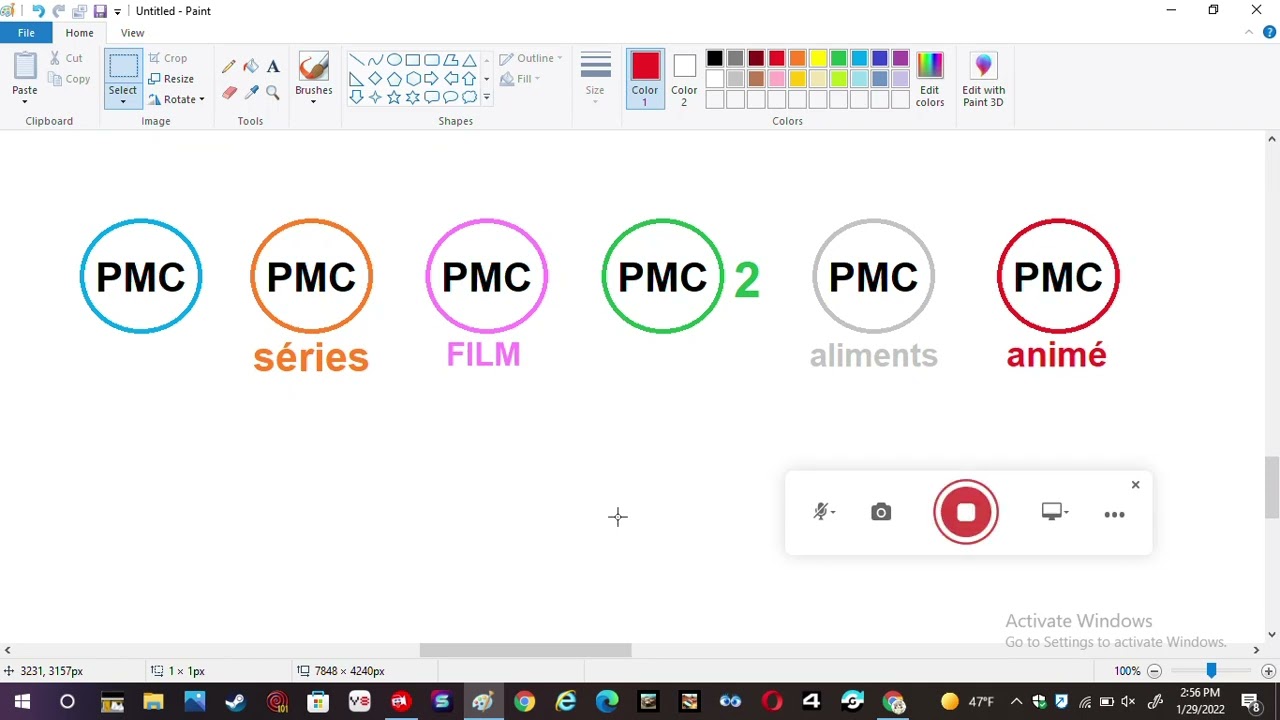Open the Rotate dropdown
Viewport: 1280px width, 720px height.
point(177,100)
